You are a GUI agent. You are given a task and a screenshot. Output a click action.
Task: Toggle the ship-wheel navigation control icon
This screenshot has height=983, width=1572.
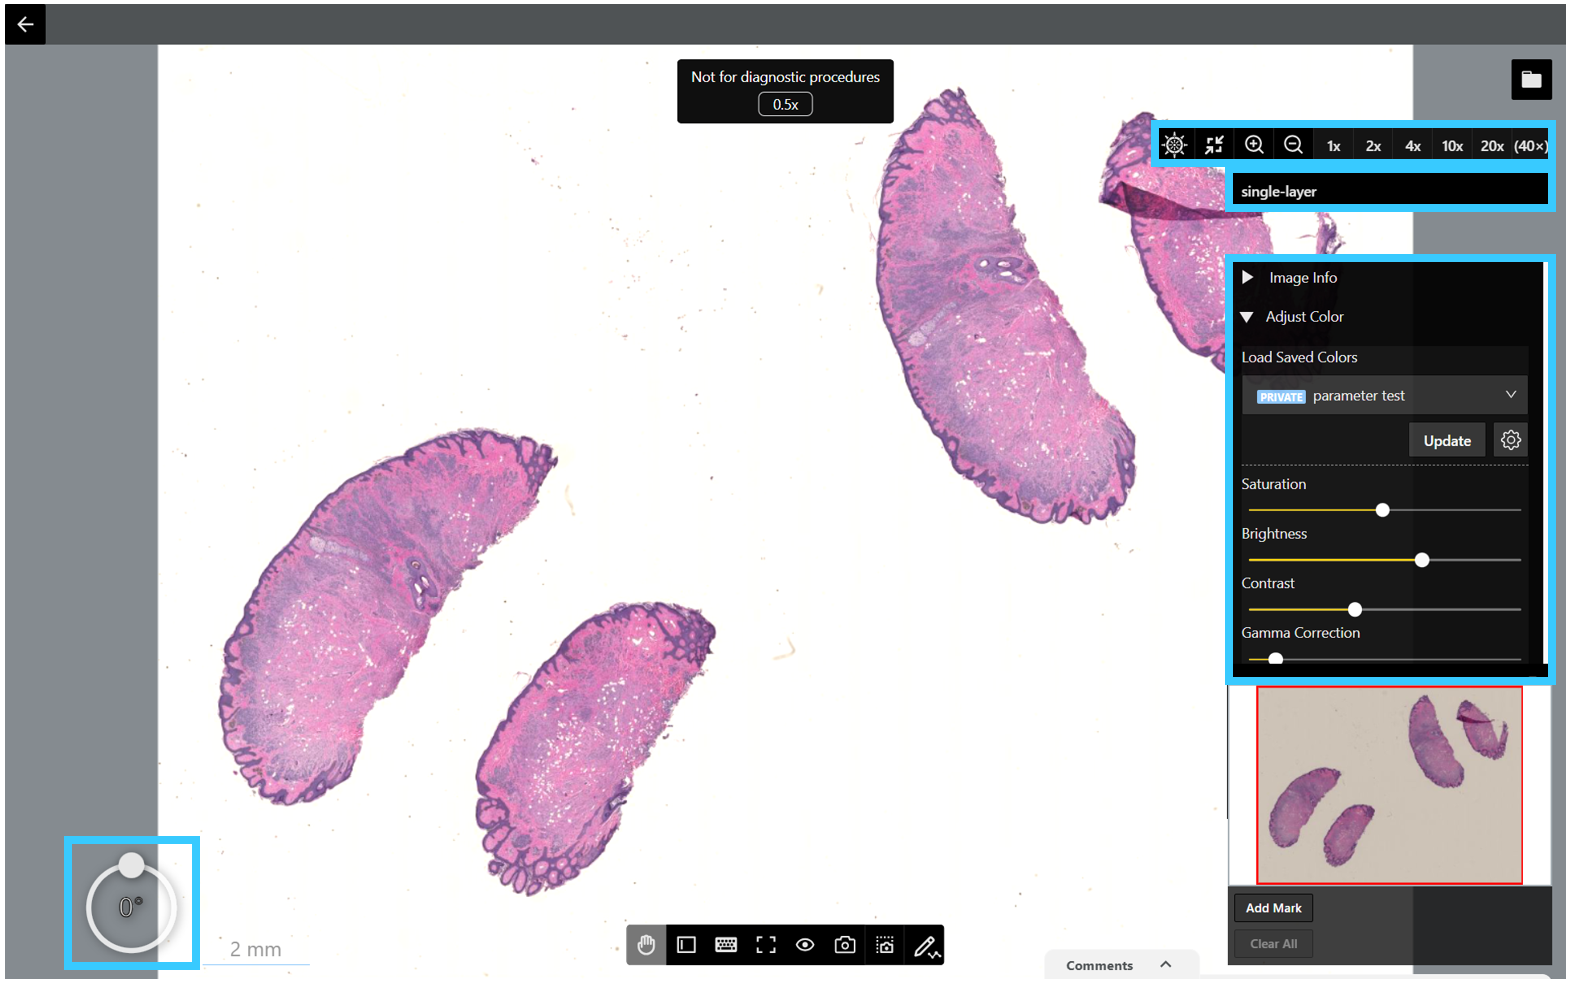click(x=1175, y=145)
